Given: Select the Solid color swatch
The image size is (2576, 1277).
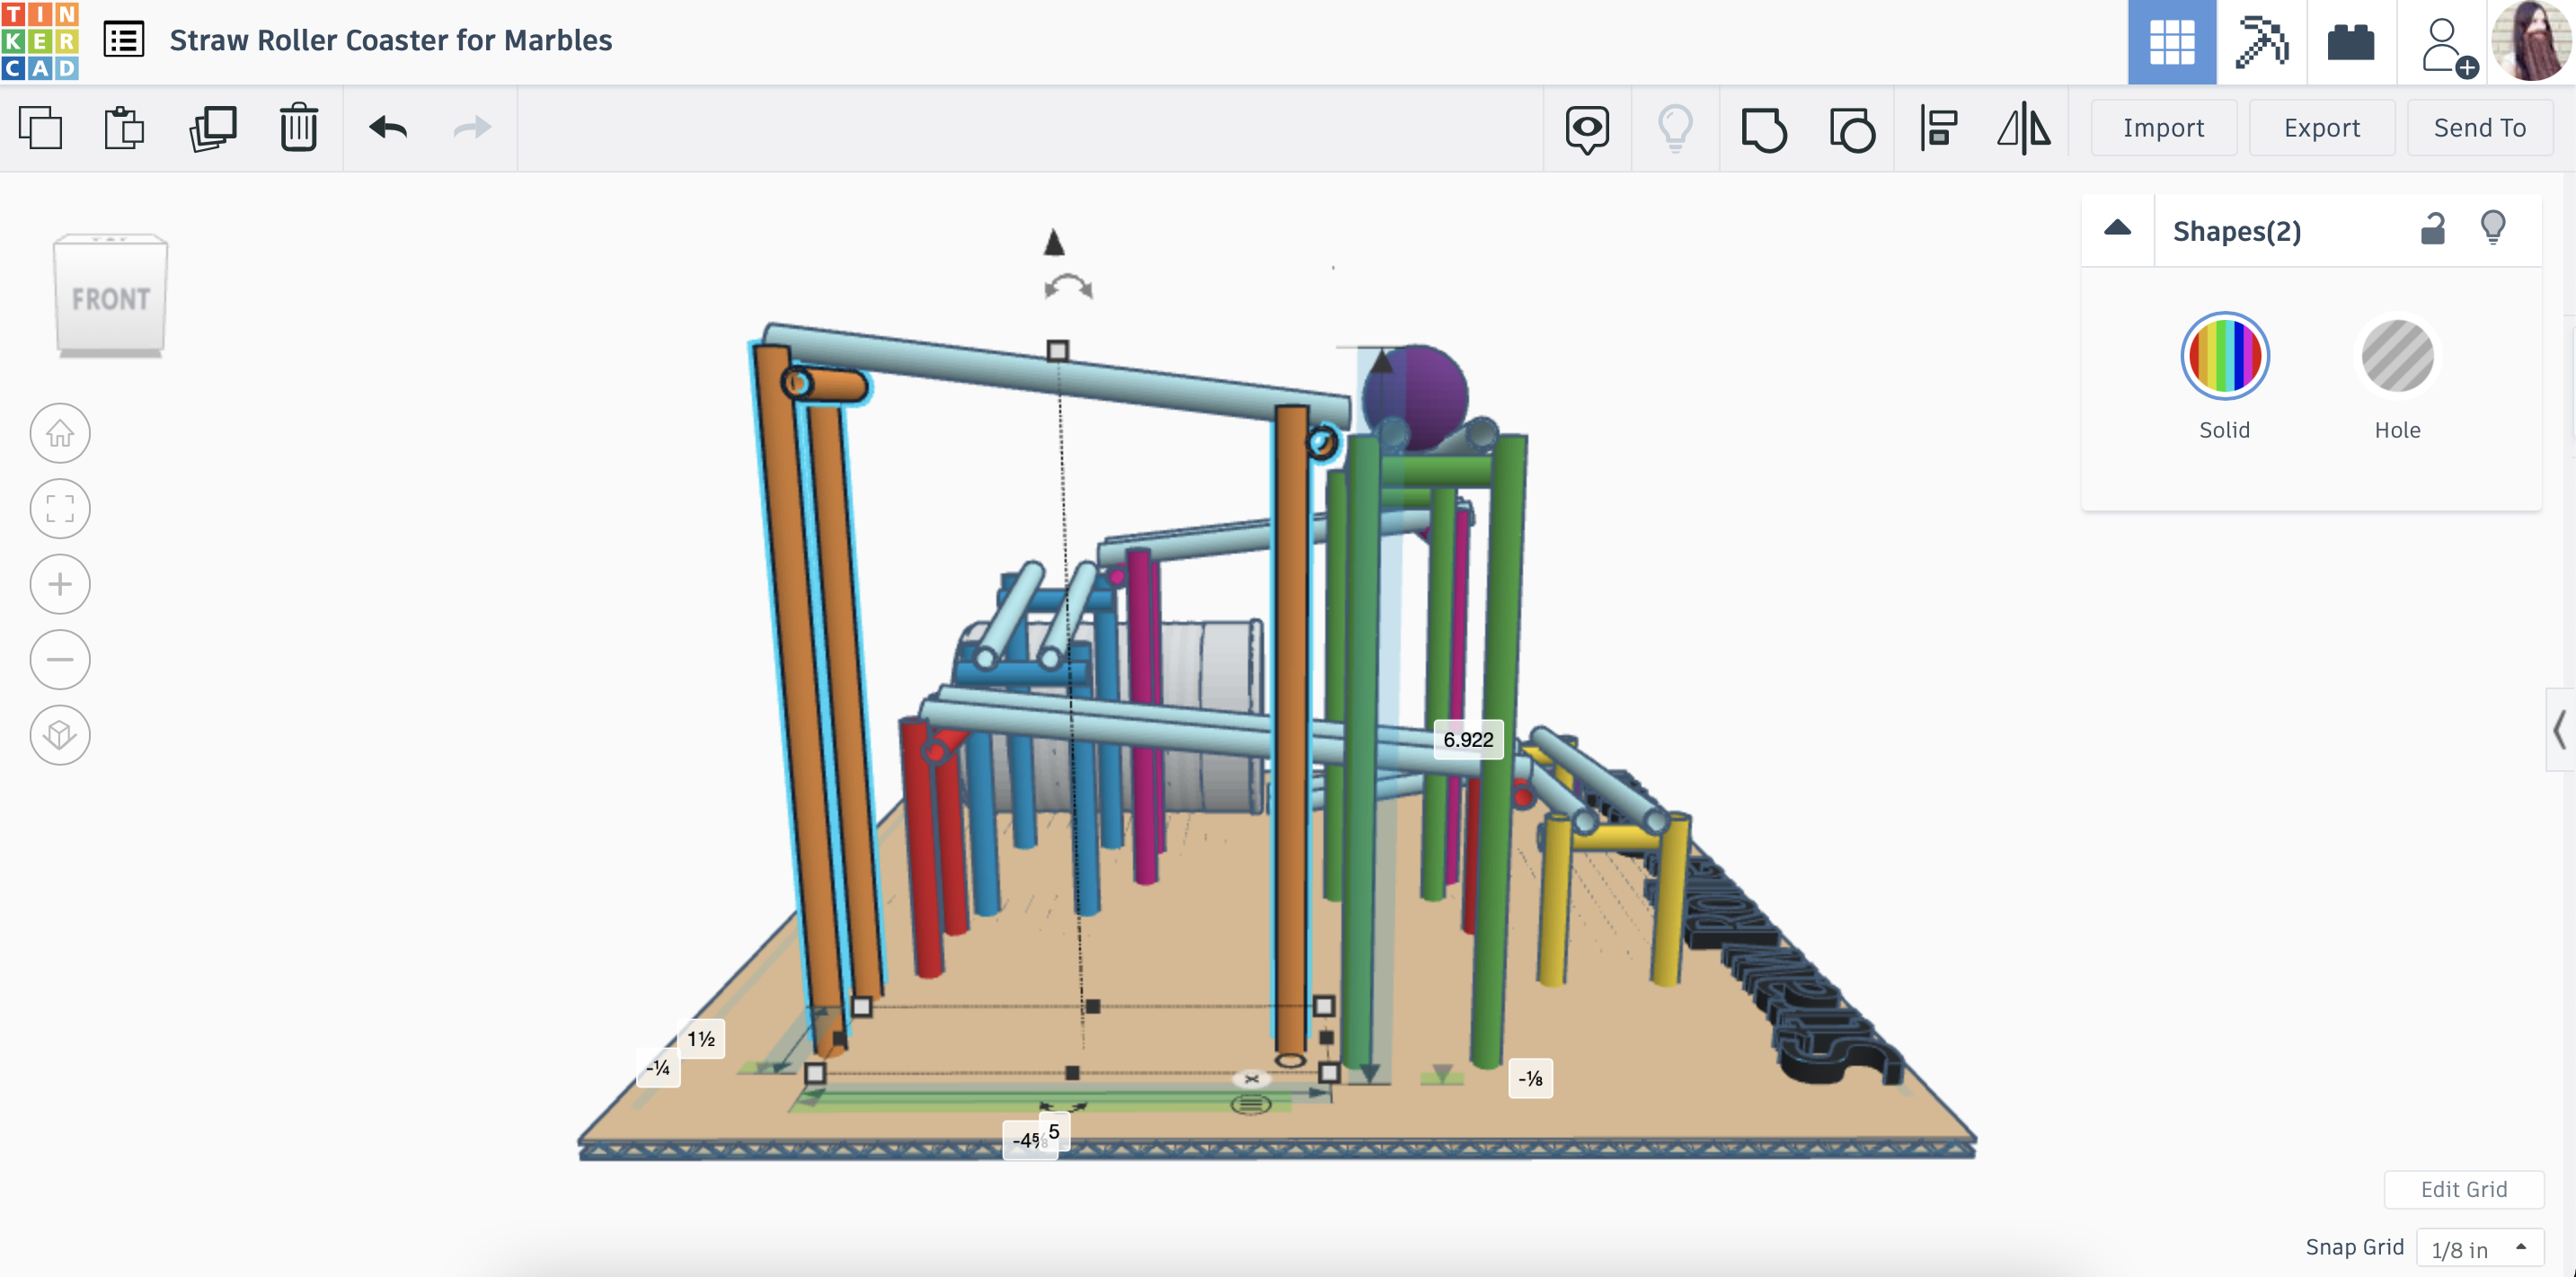Looking at the screenshot, I should coord(2224,356).
